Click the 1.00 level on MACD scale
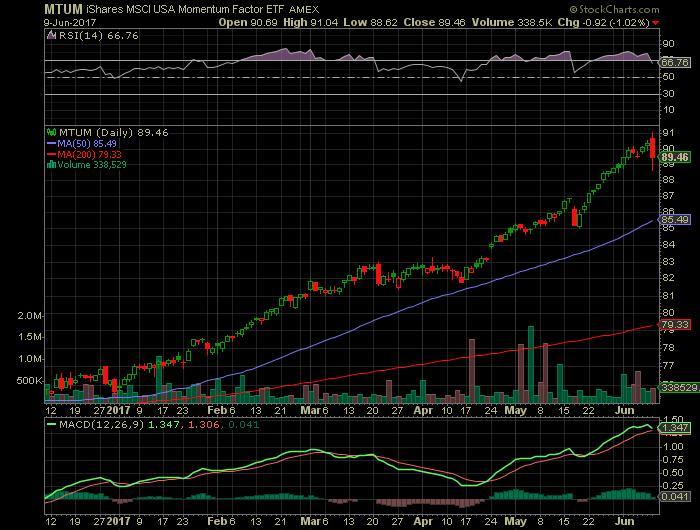This screenshot has height=530, width=700. point(673,447)
